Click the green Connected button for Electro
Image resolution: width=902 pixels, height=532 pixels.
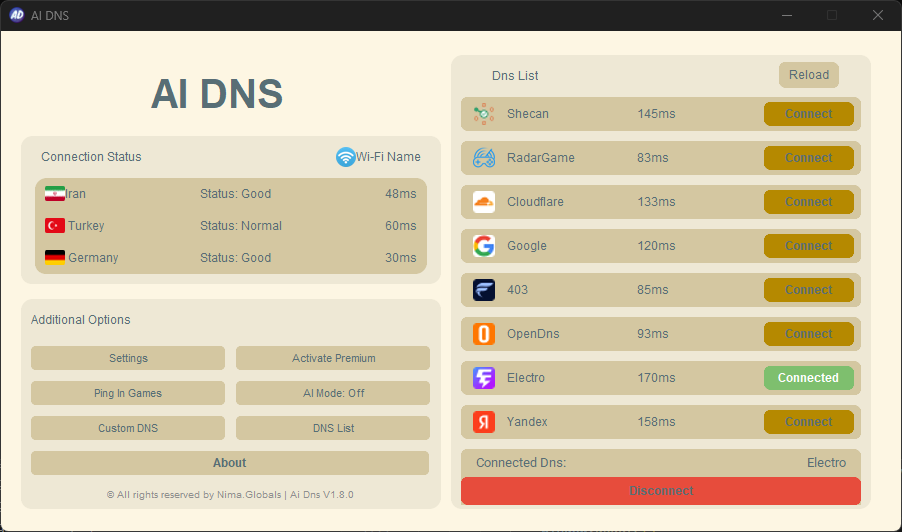[808, 378]
